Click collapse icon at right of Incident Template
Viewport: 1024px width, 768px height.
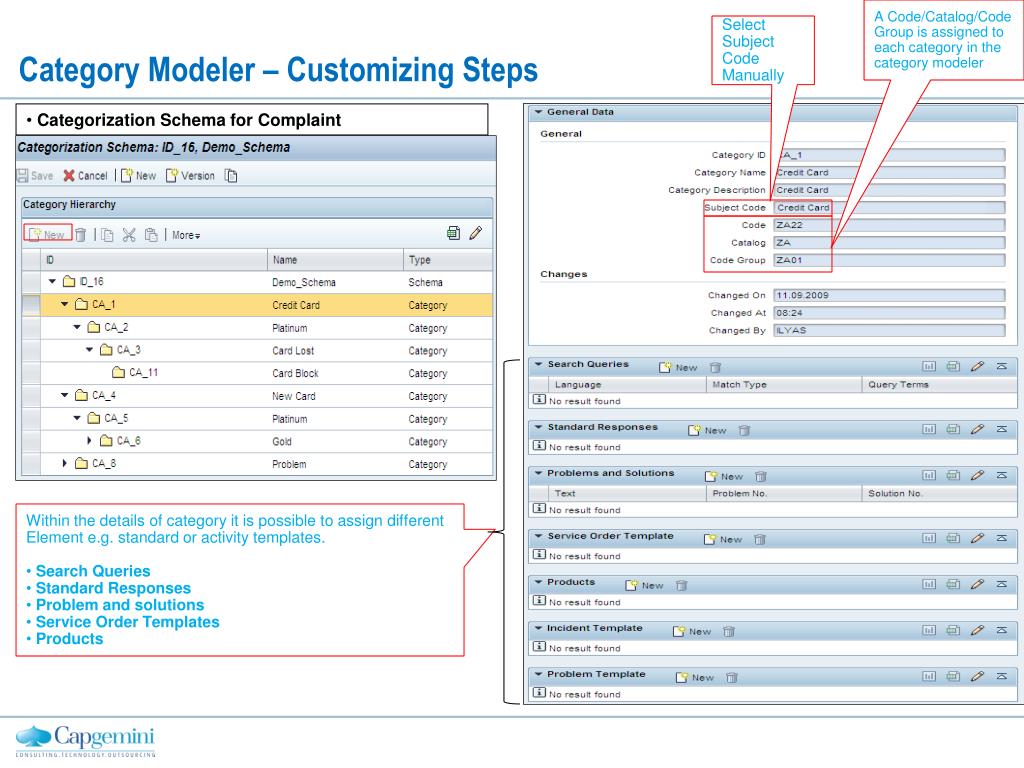point(1002,630)
